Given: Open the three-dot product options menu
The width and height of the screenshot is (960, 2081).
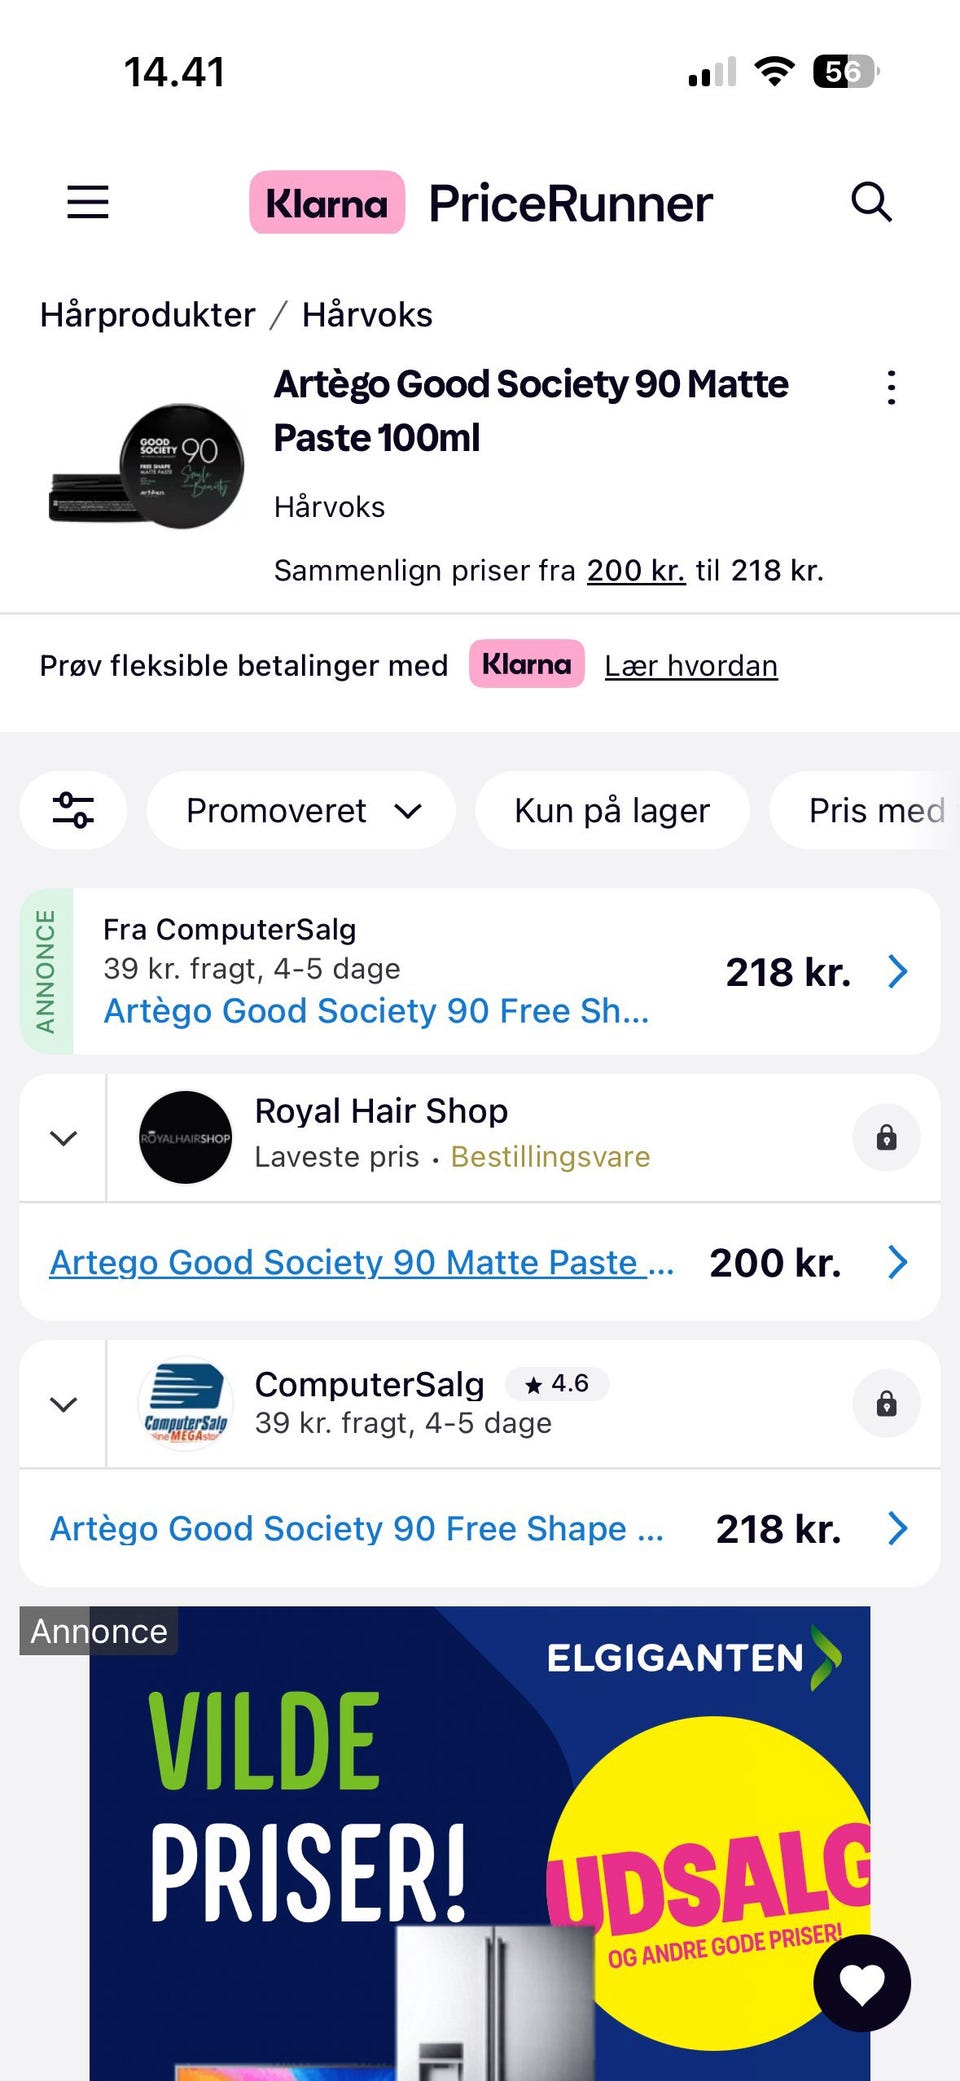Looking at the screenshot, I should click(x=891, y=387).
